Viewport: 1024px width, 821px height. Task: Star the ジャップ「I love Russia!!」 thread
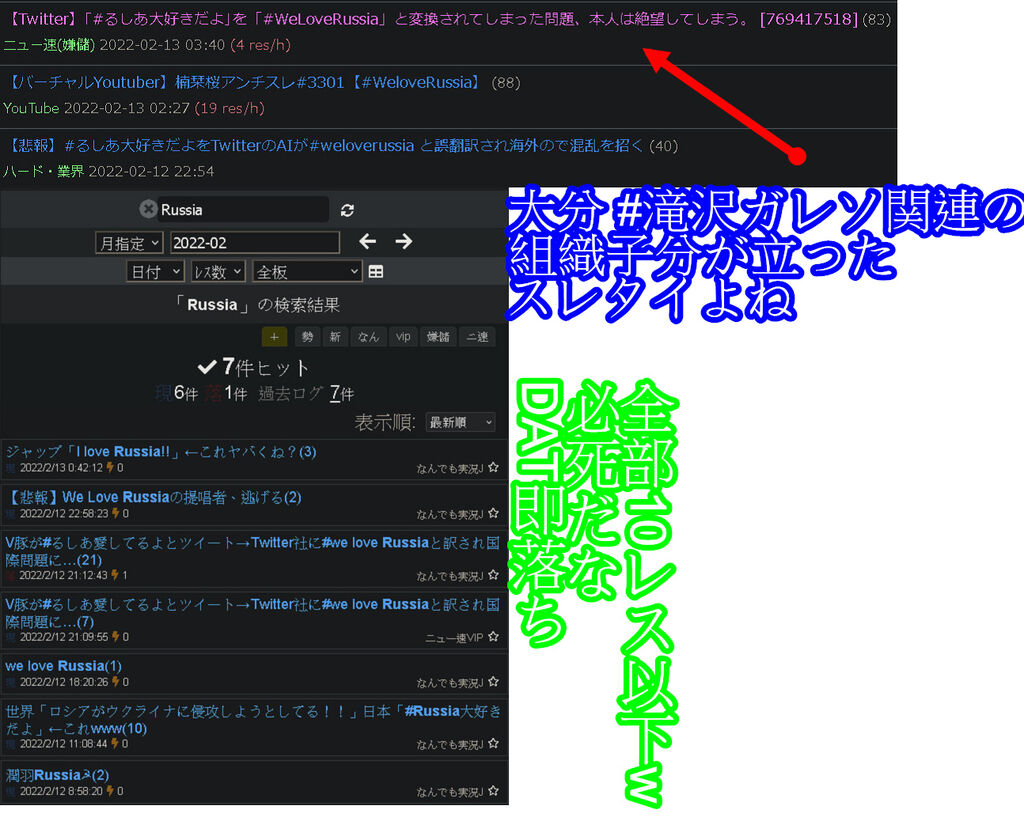pos(494,467)
